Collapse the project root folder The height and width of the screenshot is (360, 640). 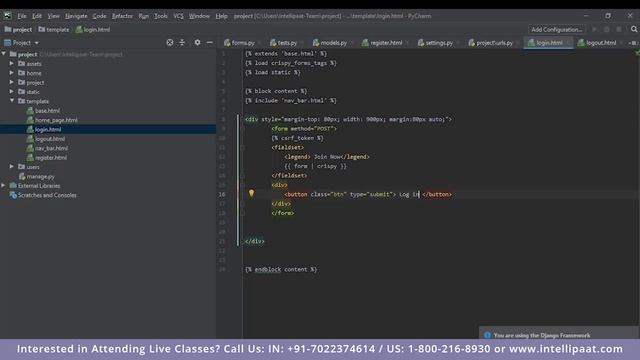click(4, 54)
